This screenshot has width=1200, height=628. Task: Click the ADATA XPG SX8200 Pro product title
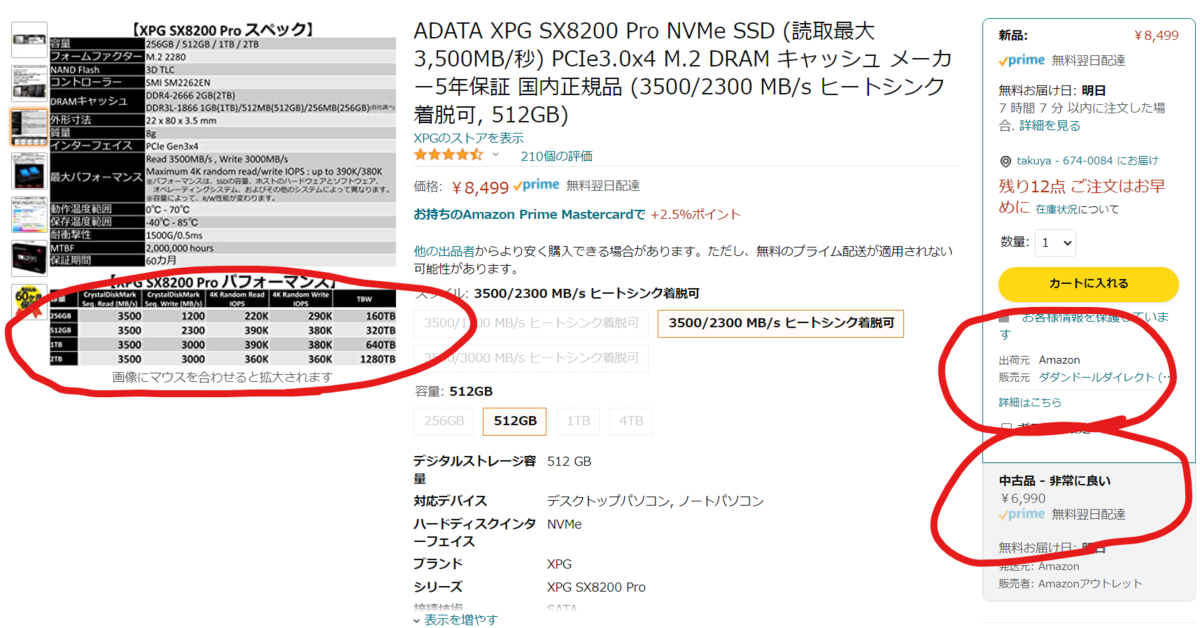coord(683,72)
